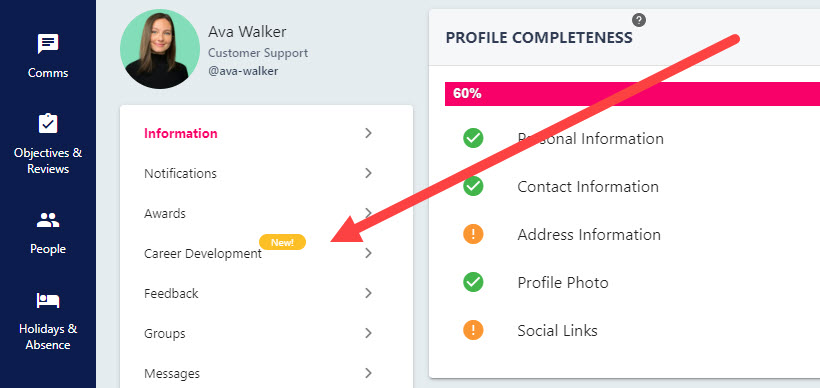The height and width of the screenshot is (388, 820).
Task: Click the Address Information warning icon
Action: [x=473, y=234]
